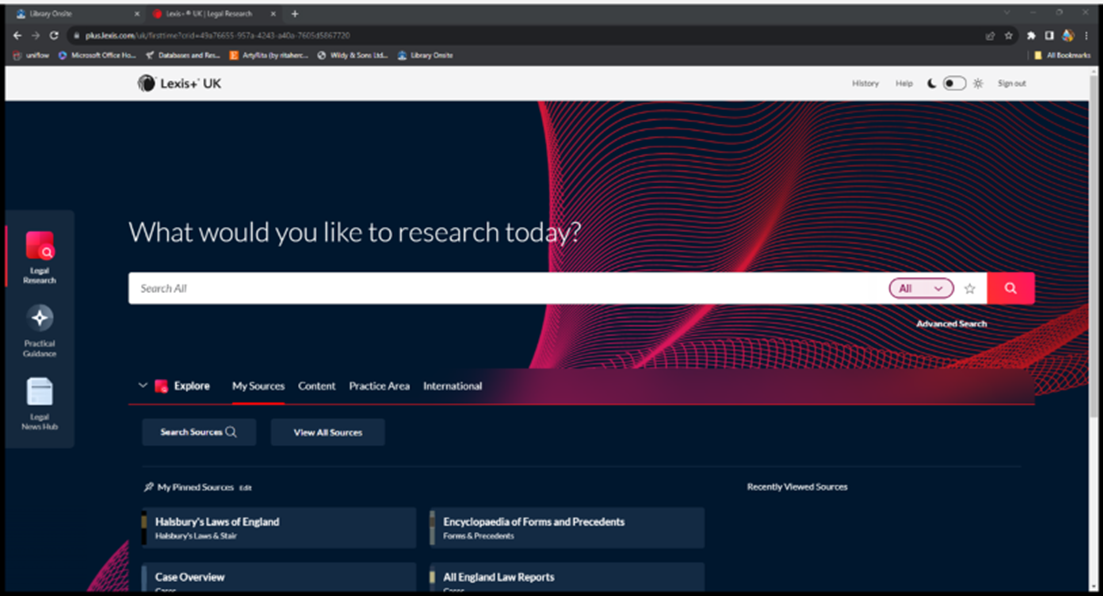Toggle the dark/light mode switch
This screenshot has width=1103, height=596.
(x=954, y=83)
